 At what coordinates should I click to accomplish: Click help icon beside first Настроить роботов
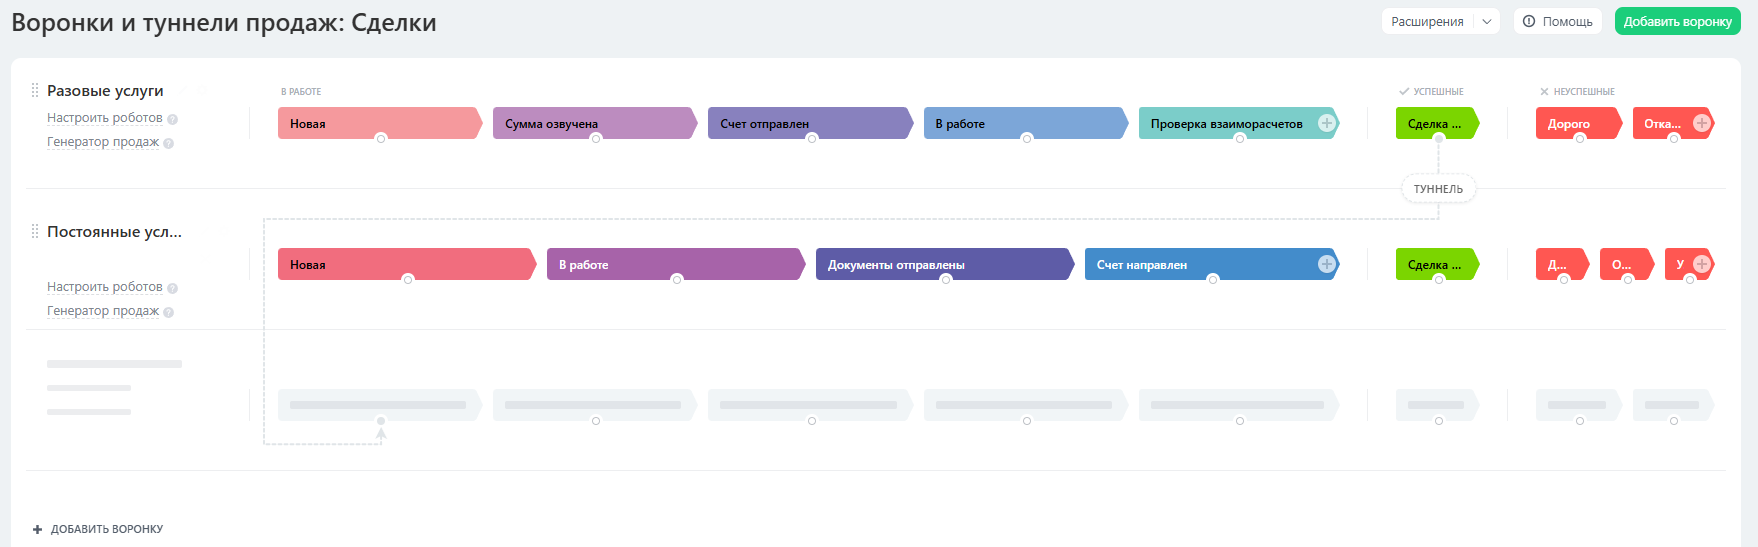tap(172, 119)
